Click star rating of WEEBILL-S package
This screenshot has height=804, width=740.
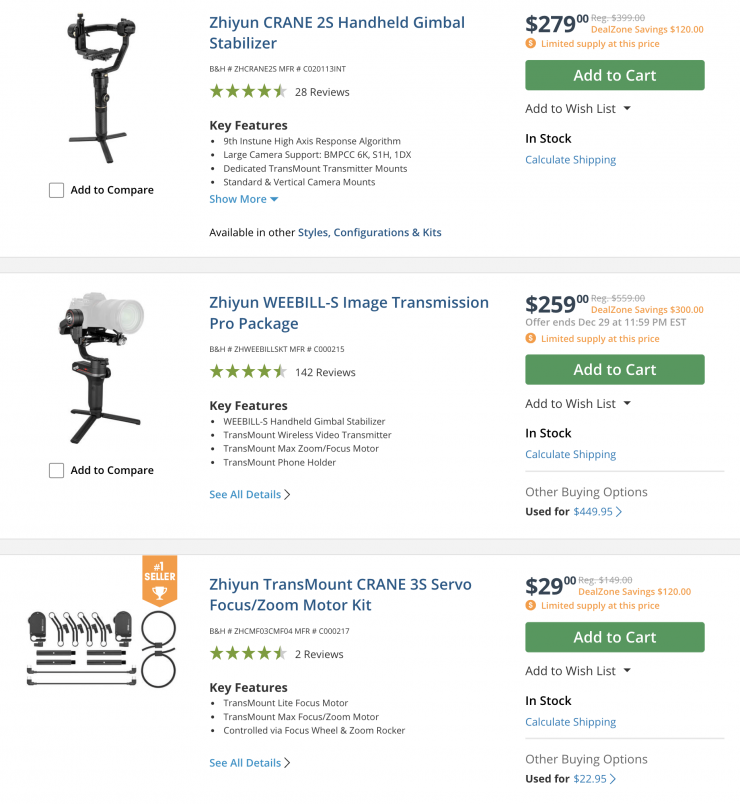coord(248,372)
